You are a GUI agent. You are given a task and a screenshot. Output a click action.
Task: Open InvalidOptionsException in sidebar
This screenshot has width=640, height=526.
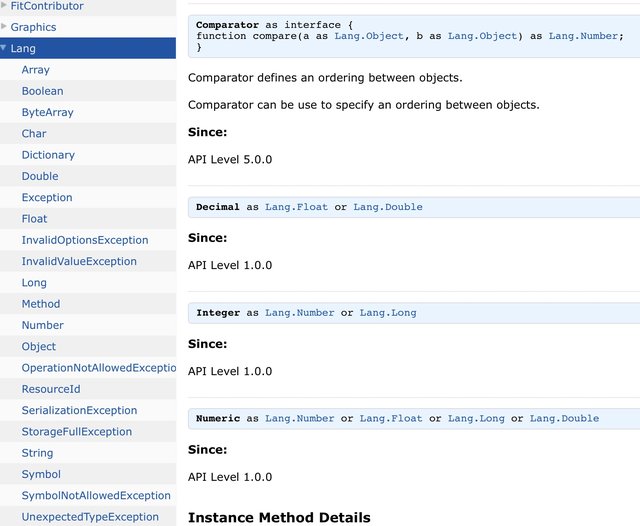[85, 240]
